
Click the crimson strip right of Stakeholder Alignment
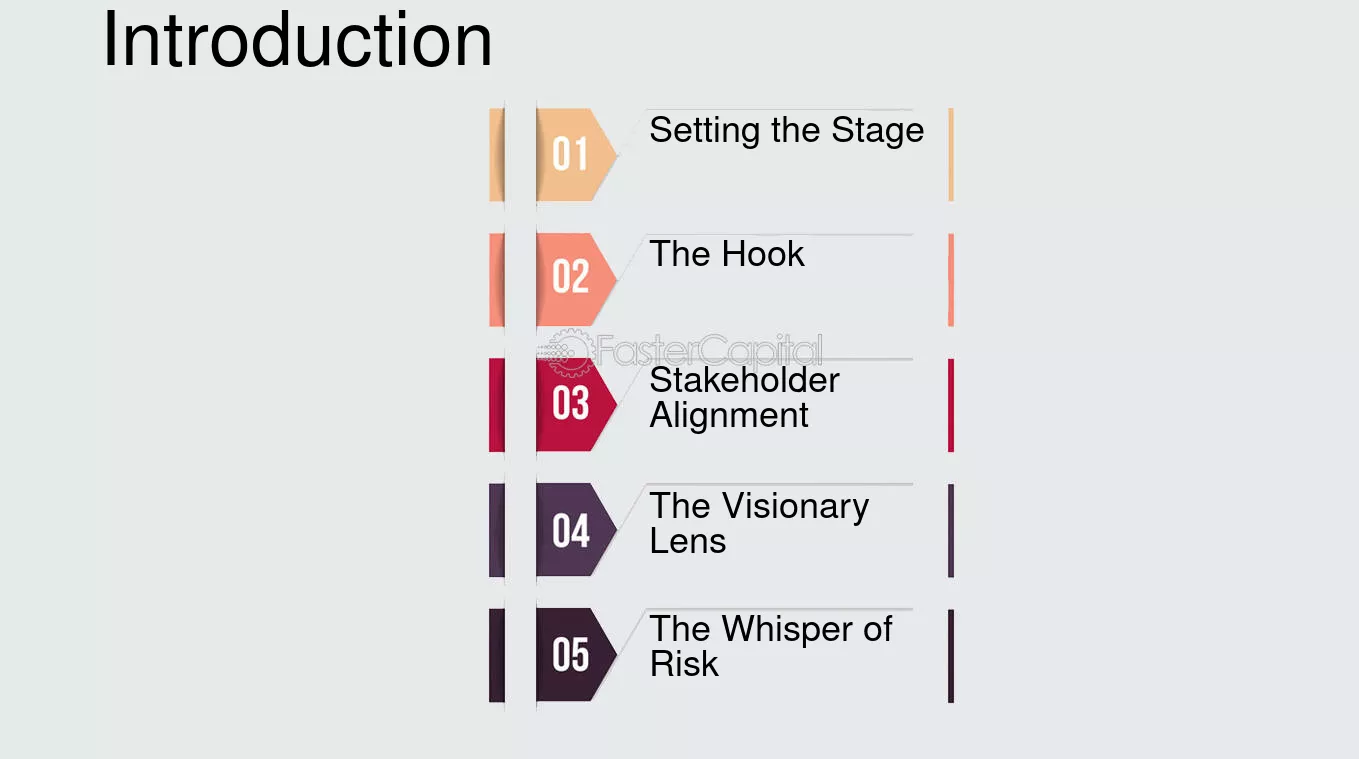point(951,405)
